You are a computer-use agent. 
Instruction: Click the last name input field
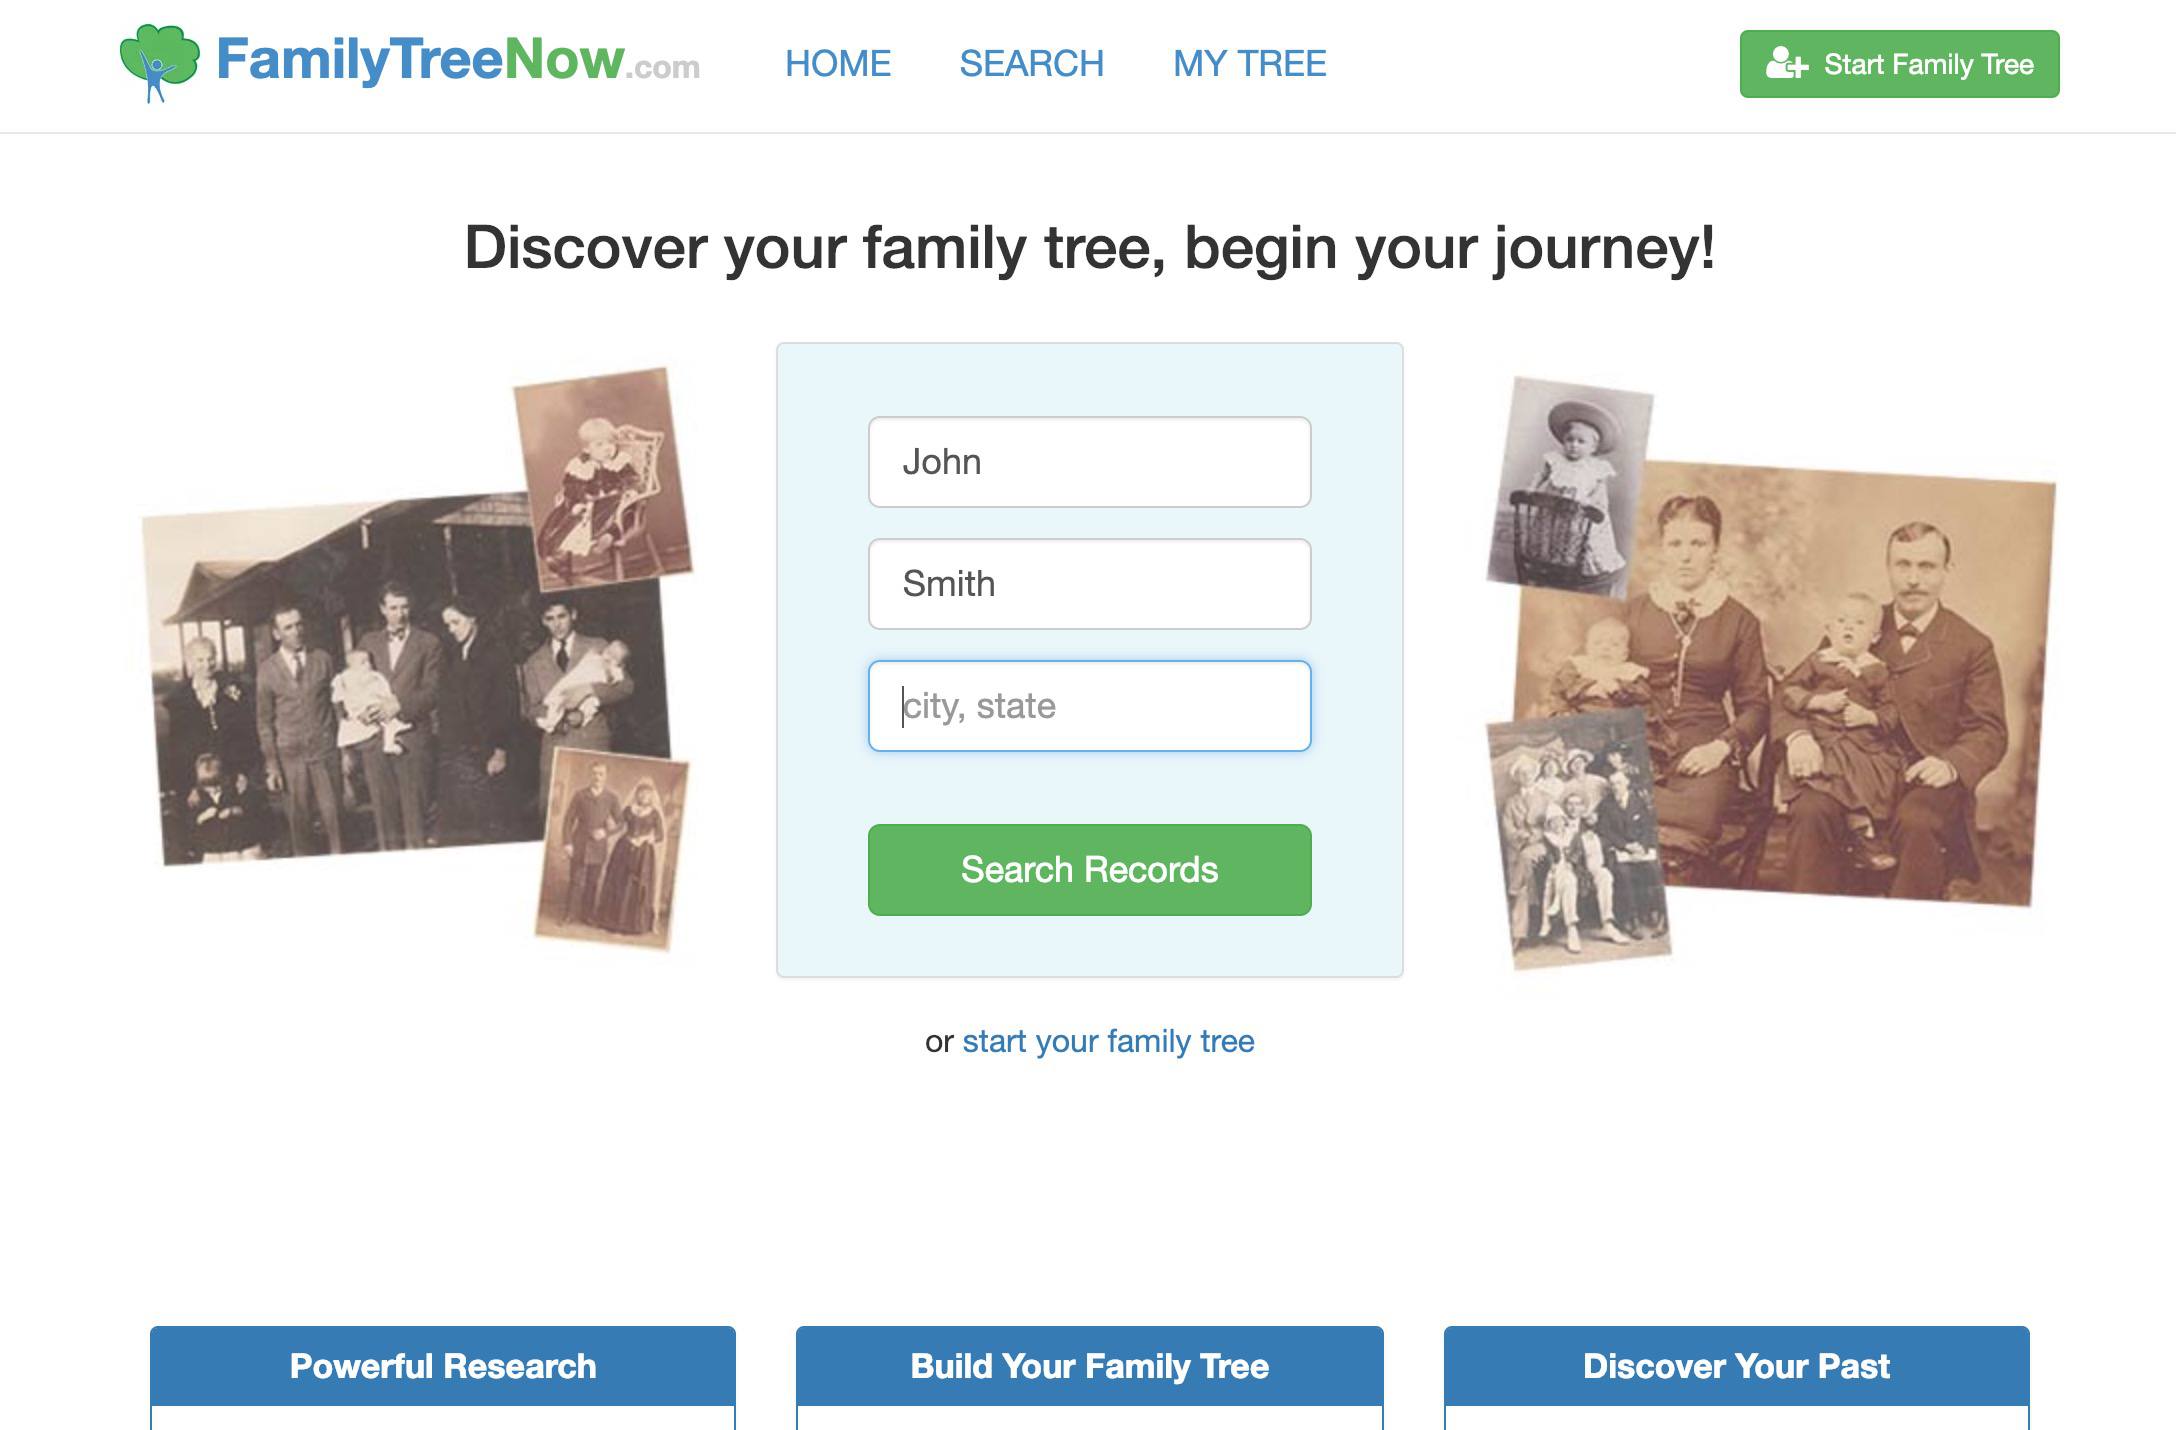coord(1088,583)
